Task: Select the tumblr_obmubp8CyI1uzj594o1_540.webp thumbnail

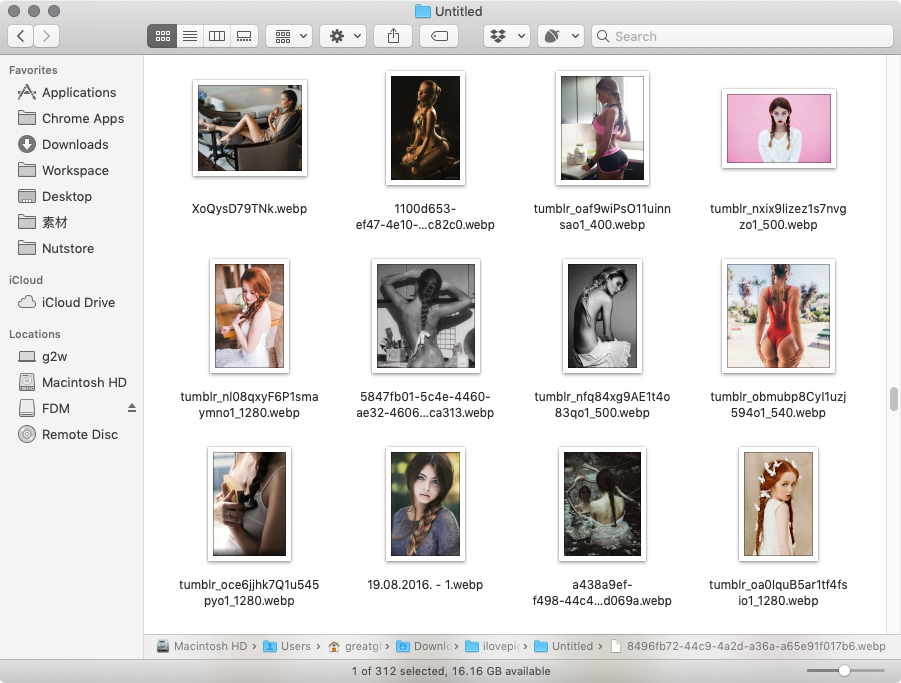Action: point(779,316)
